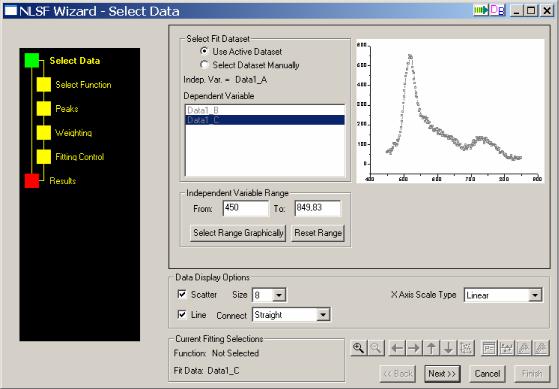This screenshot has height=389, width=559.
Task: Toggle the Scatter checkbox
Action: tap(182, 294)
